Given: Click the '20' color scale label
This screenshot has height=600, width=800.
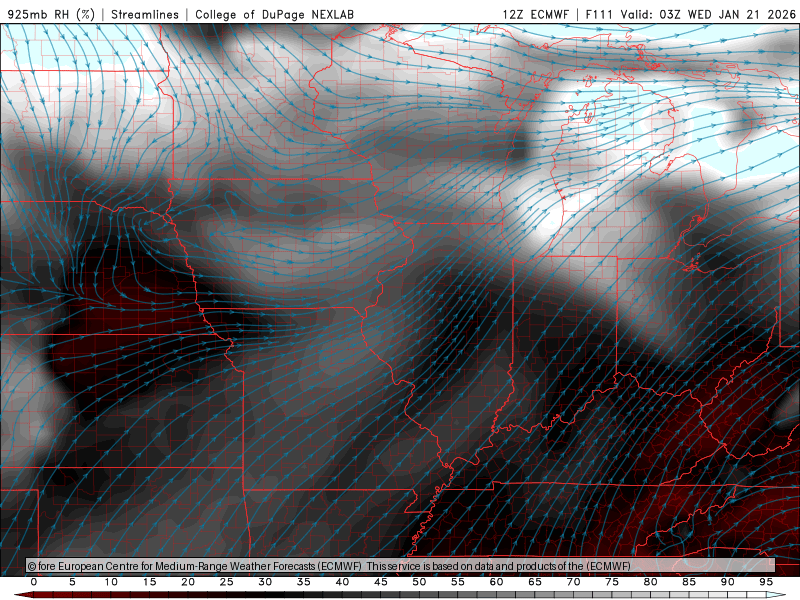Looking at the screenshot, I should (x=188, y=582).
